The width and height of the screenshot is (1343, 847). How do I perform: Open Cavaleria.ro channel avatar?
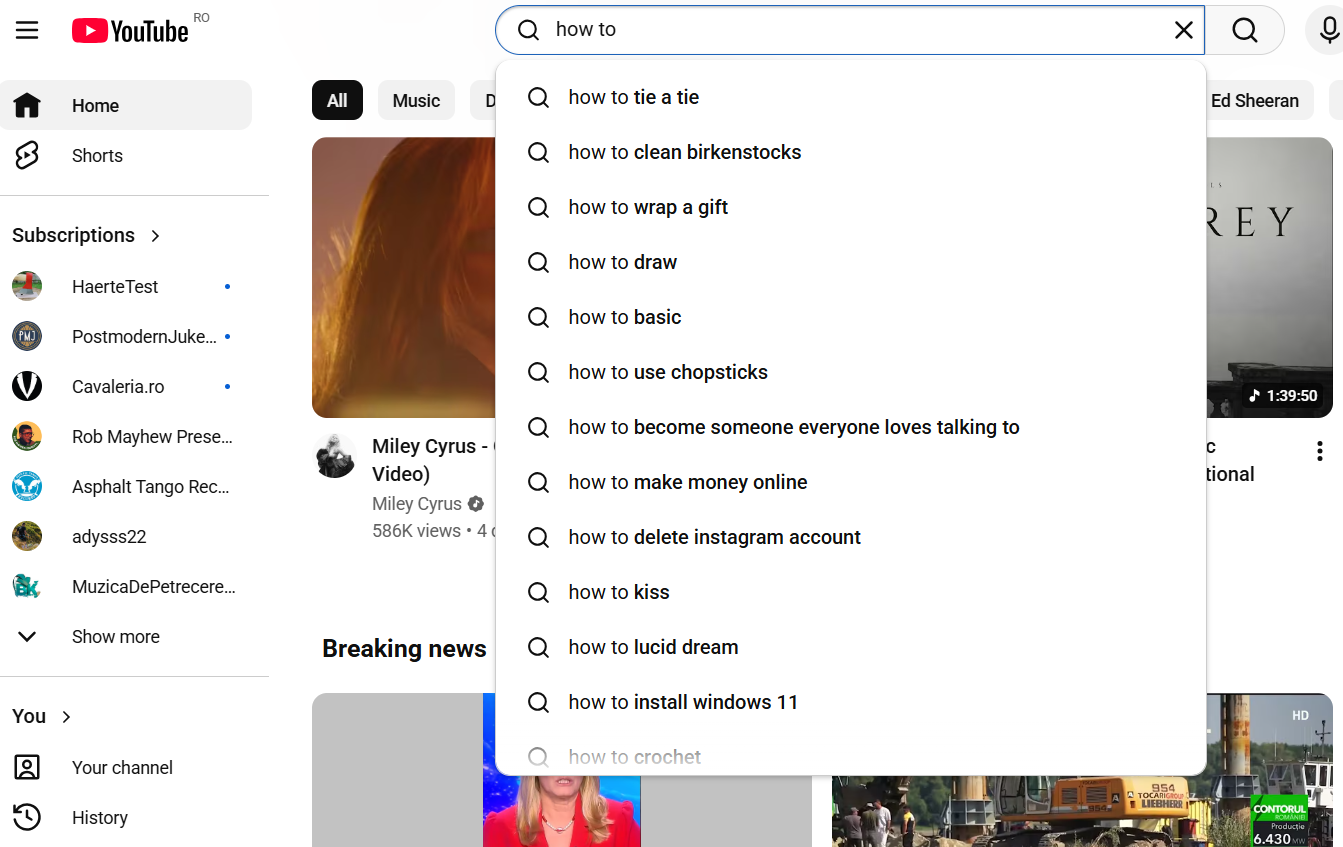click(27, 386)
